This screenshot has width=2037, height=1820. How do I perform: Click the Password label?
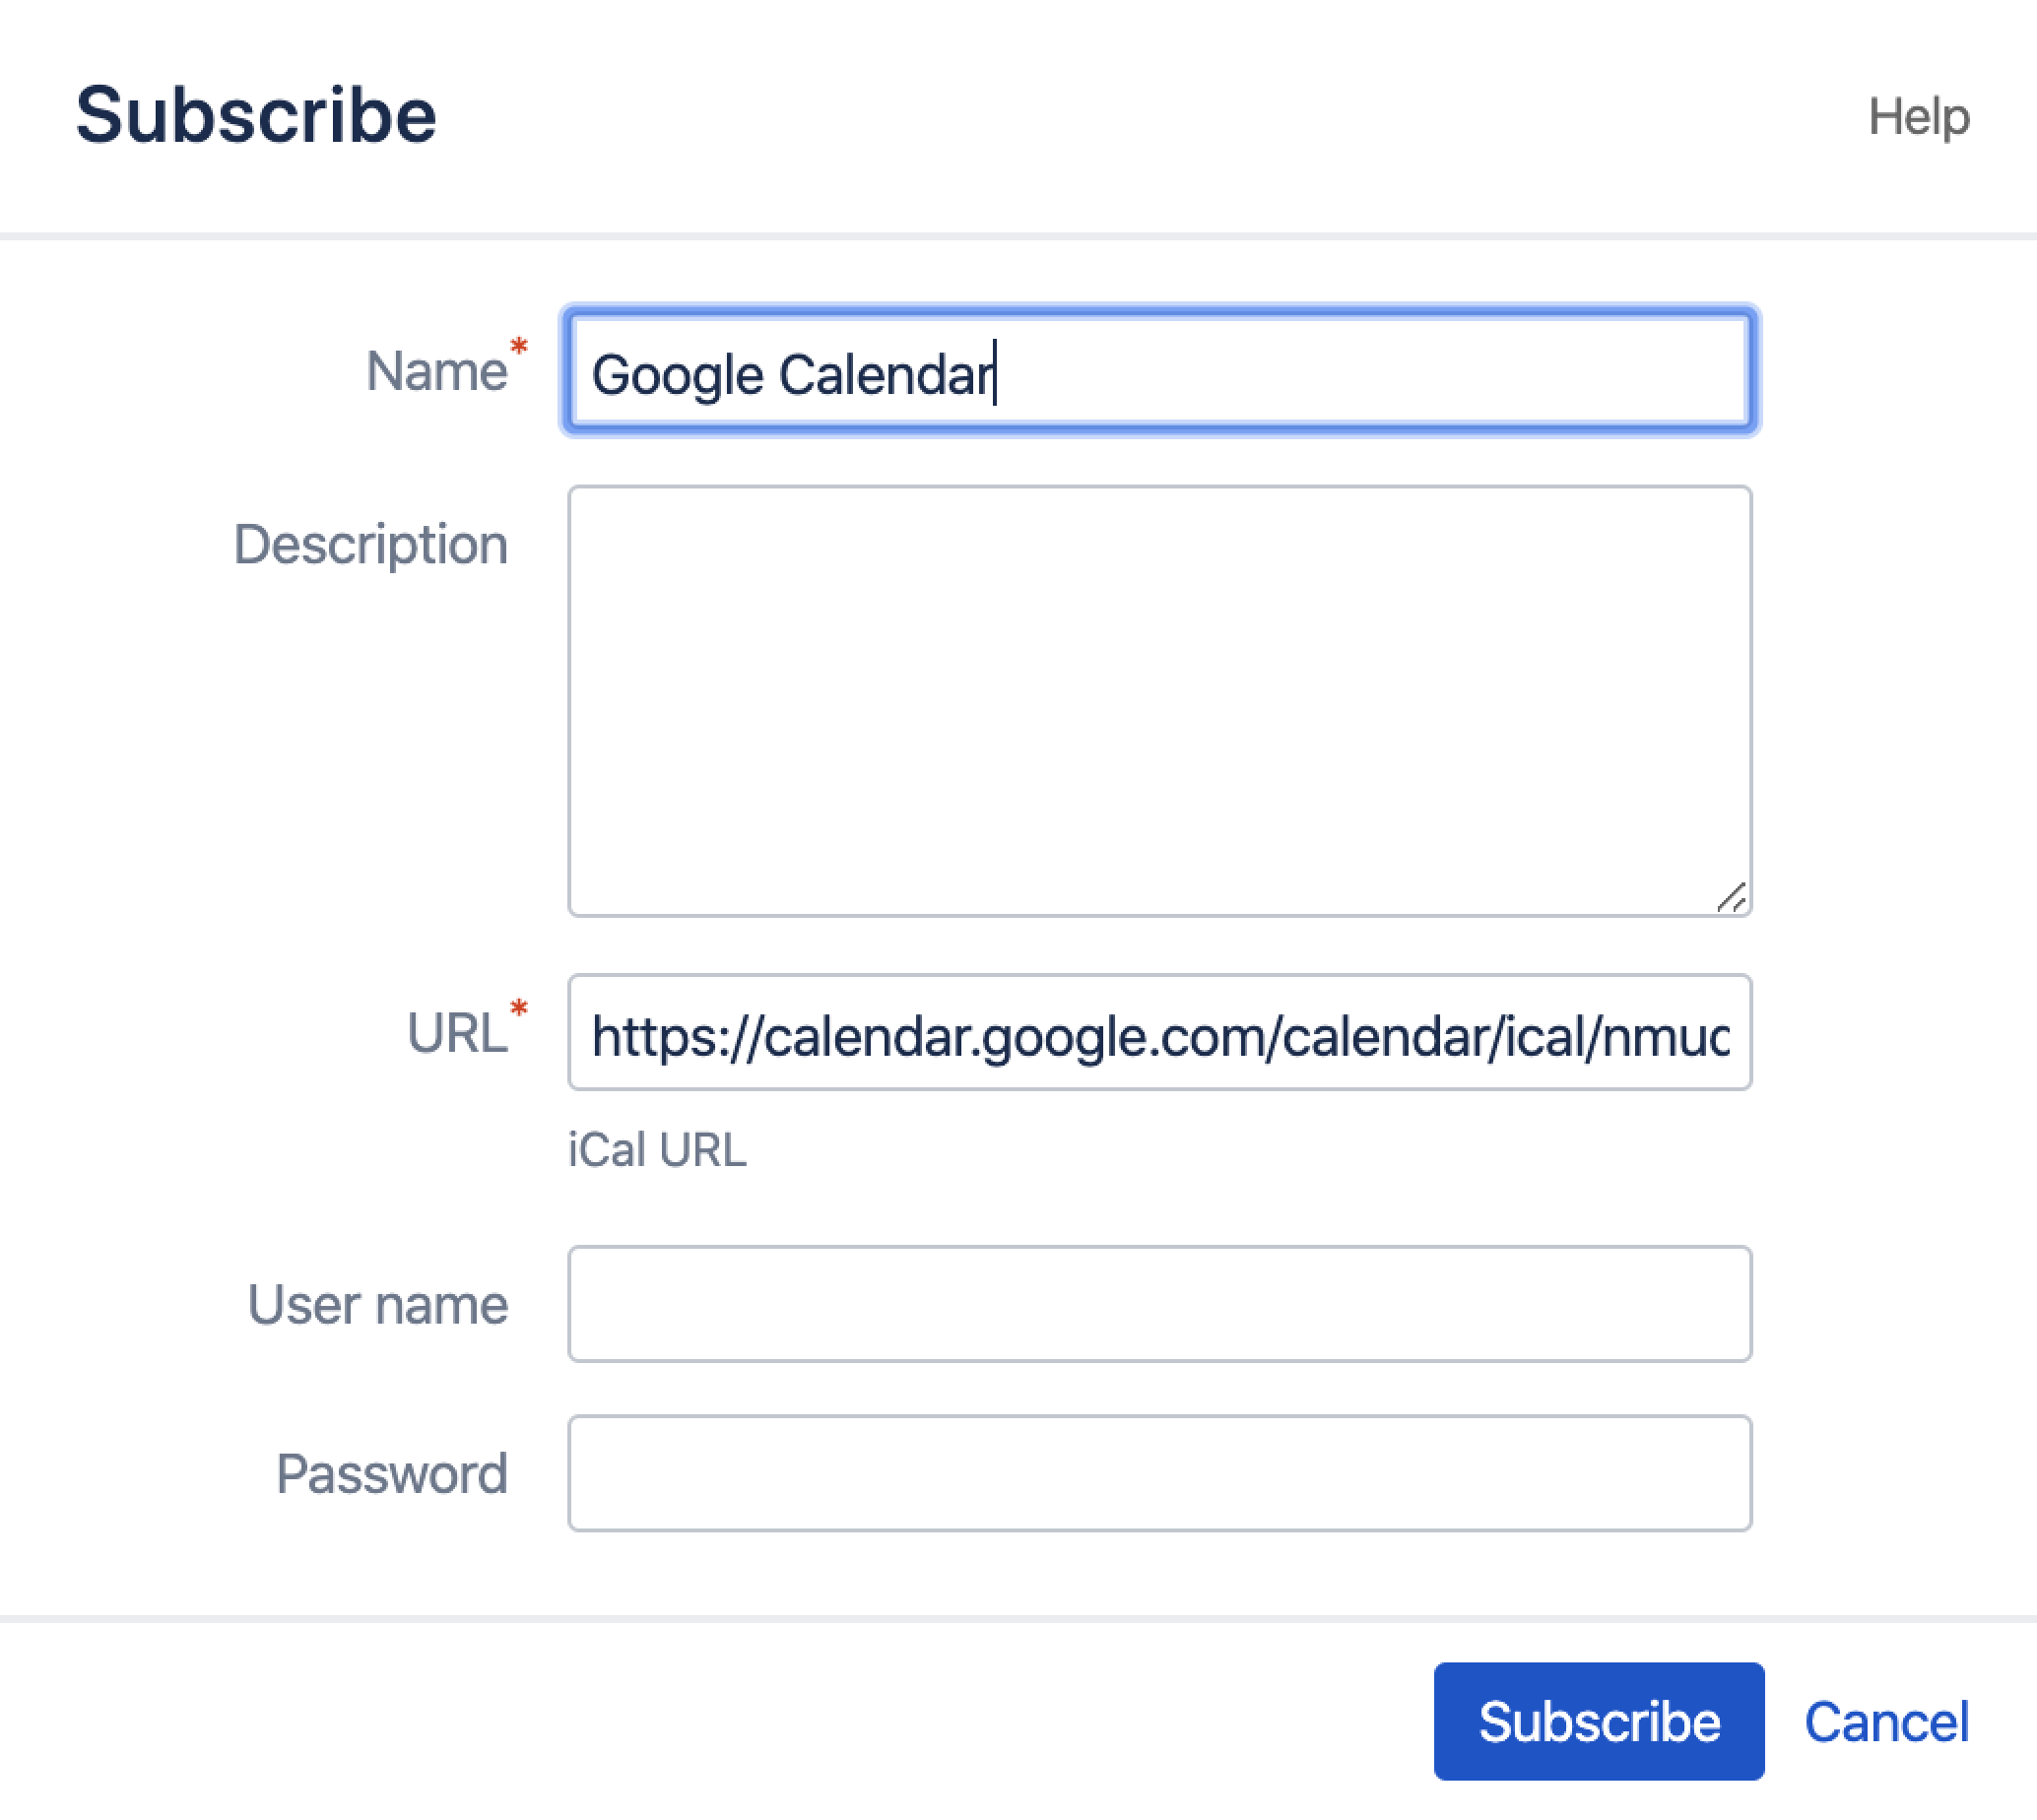pyautogui.click(x=392, y=1474)
